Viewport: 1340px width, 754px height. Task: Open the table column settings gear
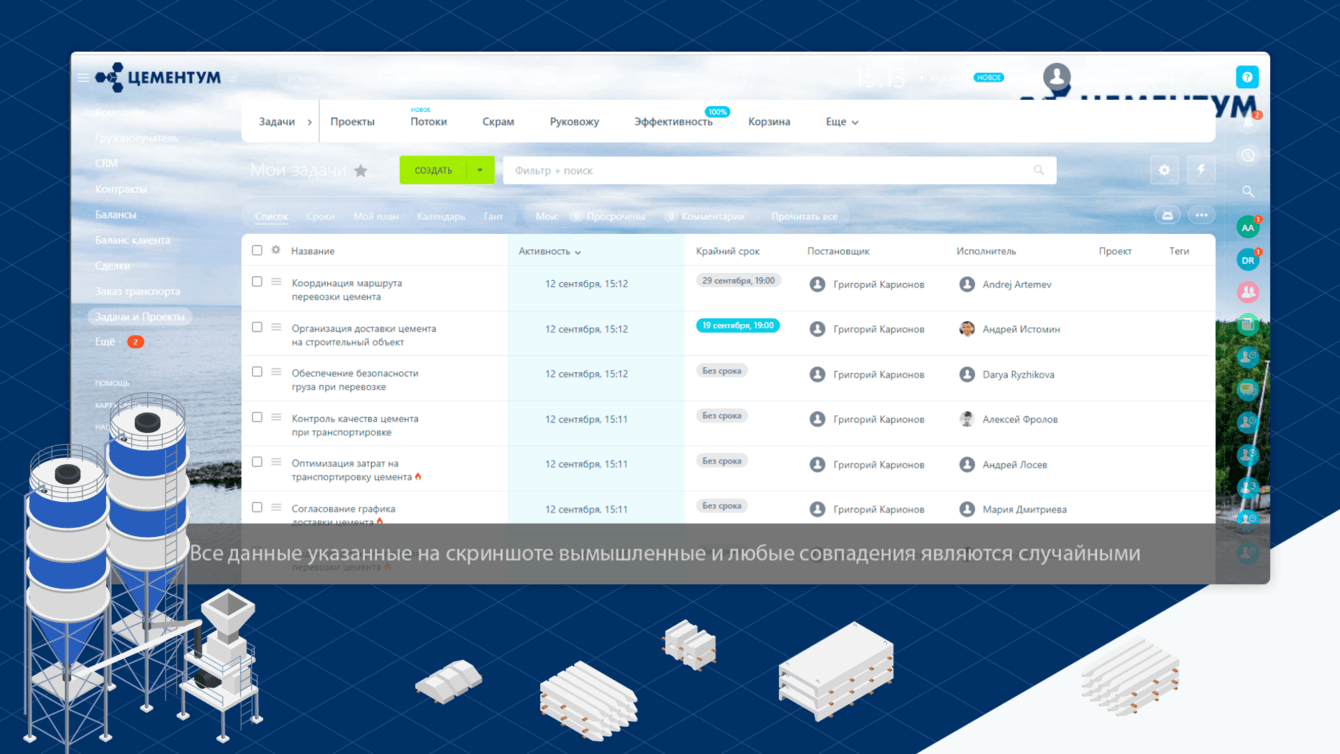(x=276, y=250)
